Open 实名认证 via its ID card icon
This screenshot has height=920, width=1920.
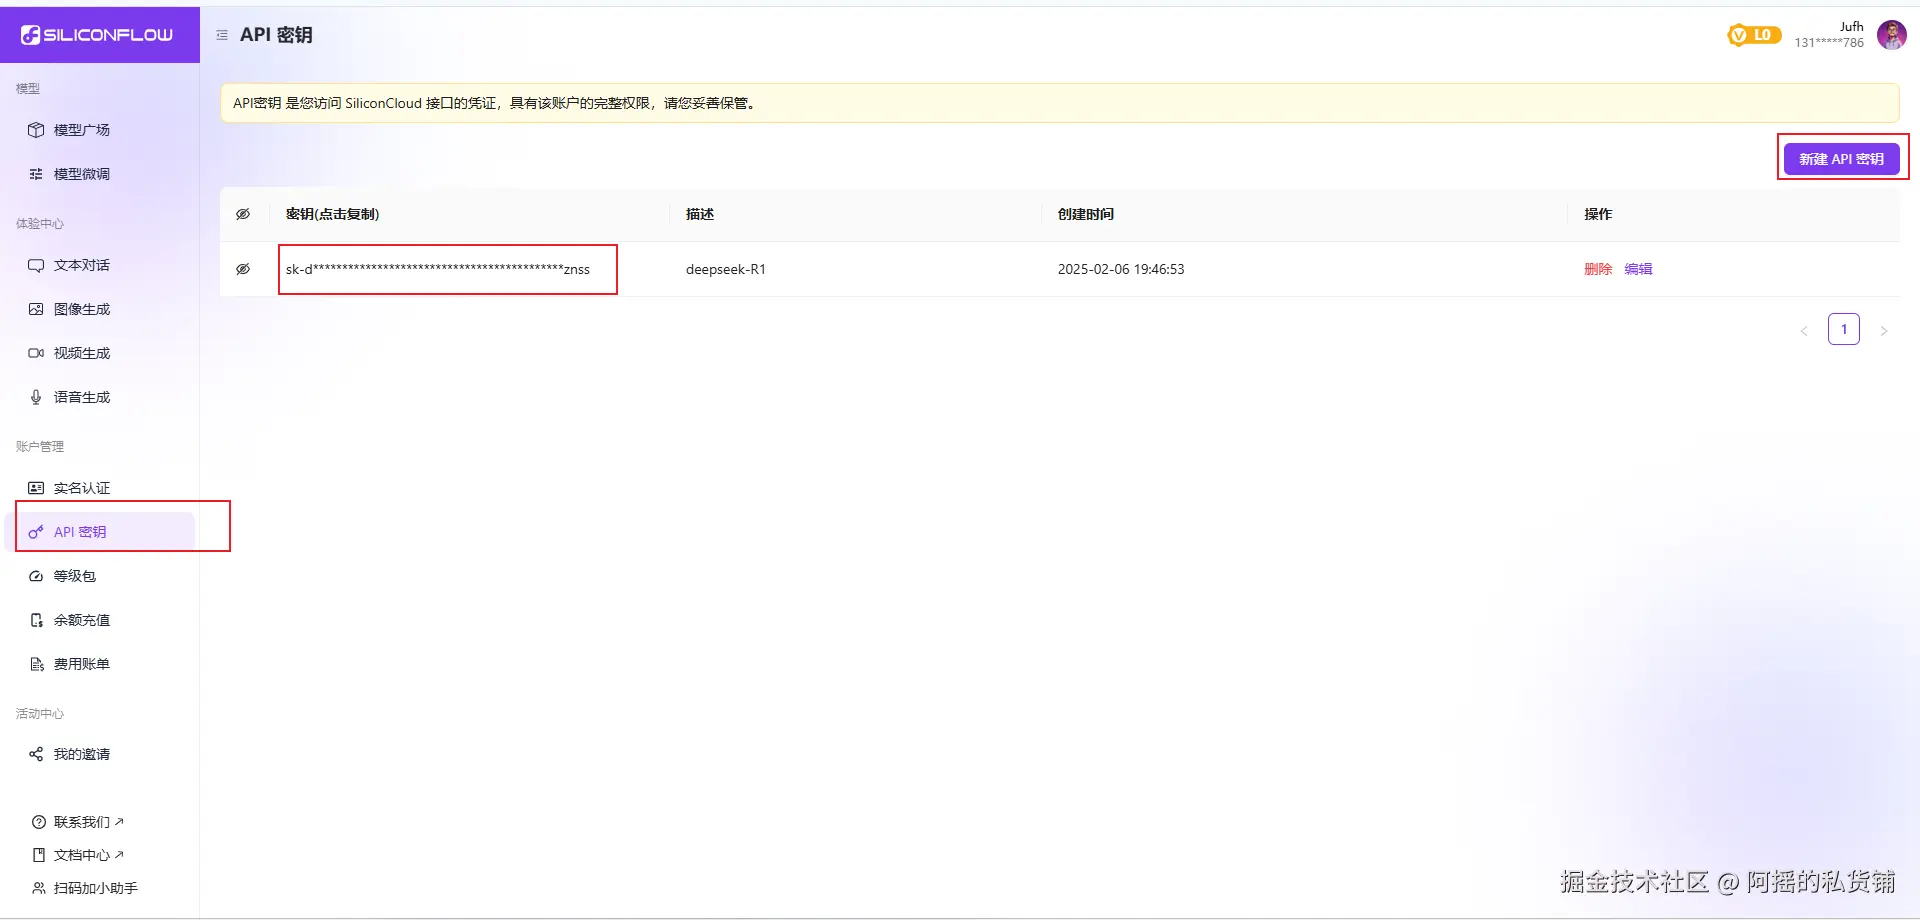[36, 488]
